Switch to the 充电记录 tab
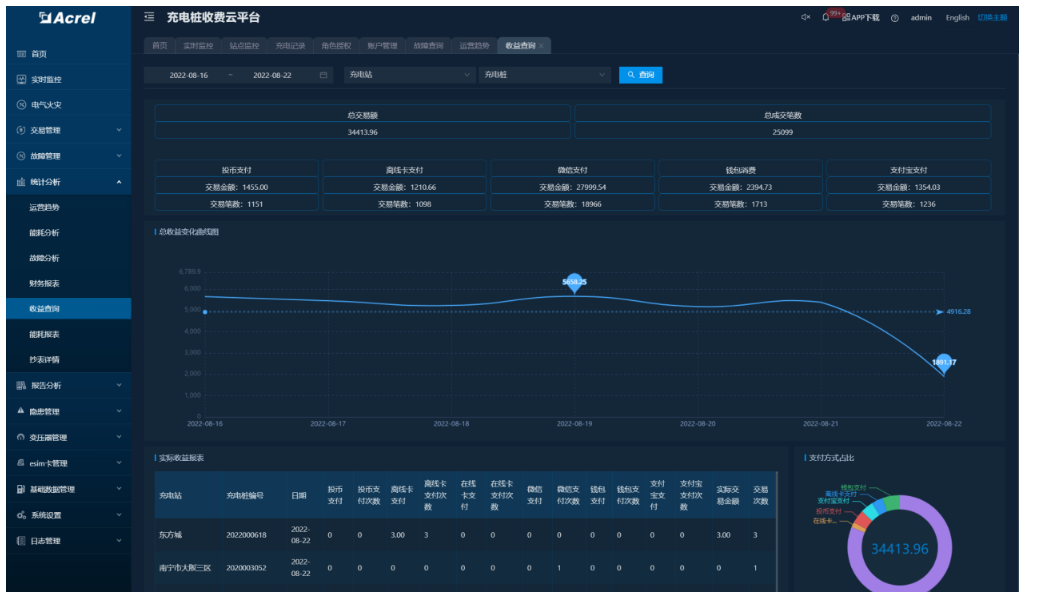The width and height of the screenshot is (1042, 599). (x=290, y=46)
